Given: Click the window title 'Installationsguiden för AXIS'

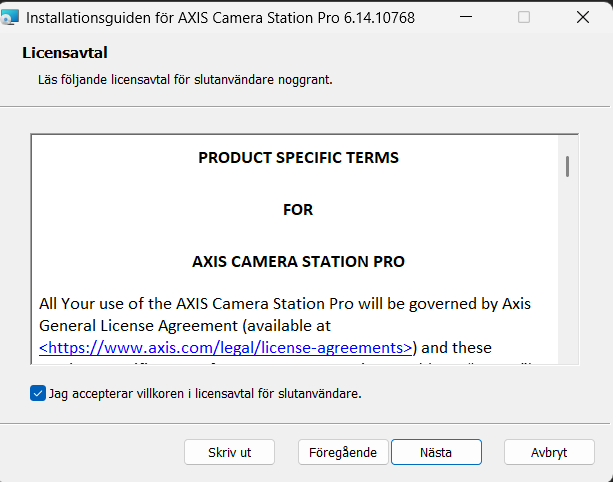Looking at the screenshot, I should pos(220,18).
